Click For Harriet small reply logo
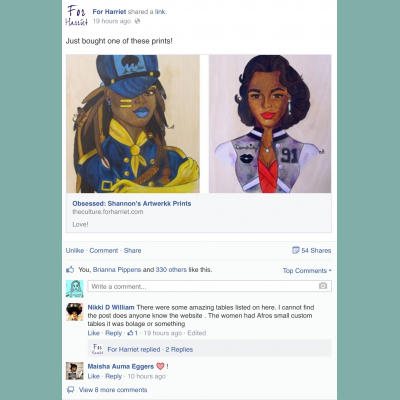The width and height of the screenshot is (400, 400). pyautogui.click(x=97, y=349)
